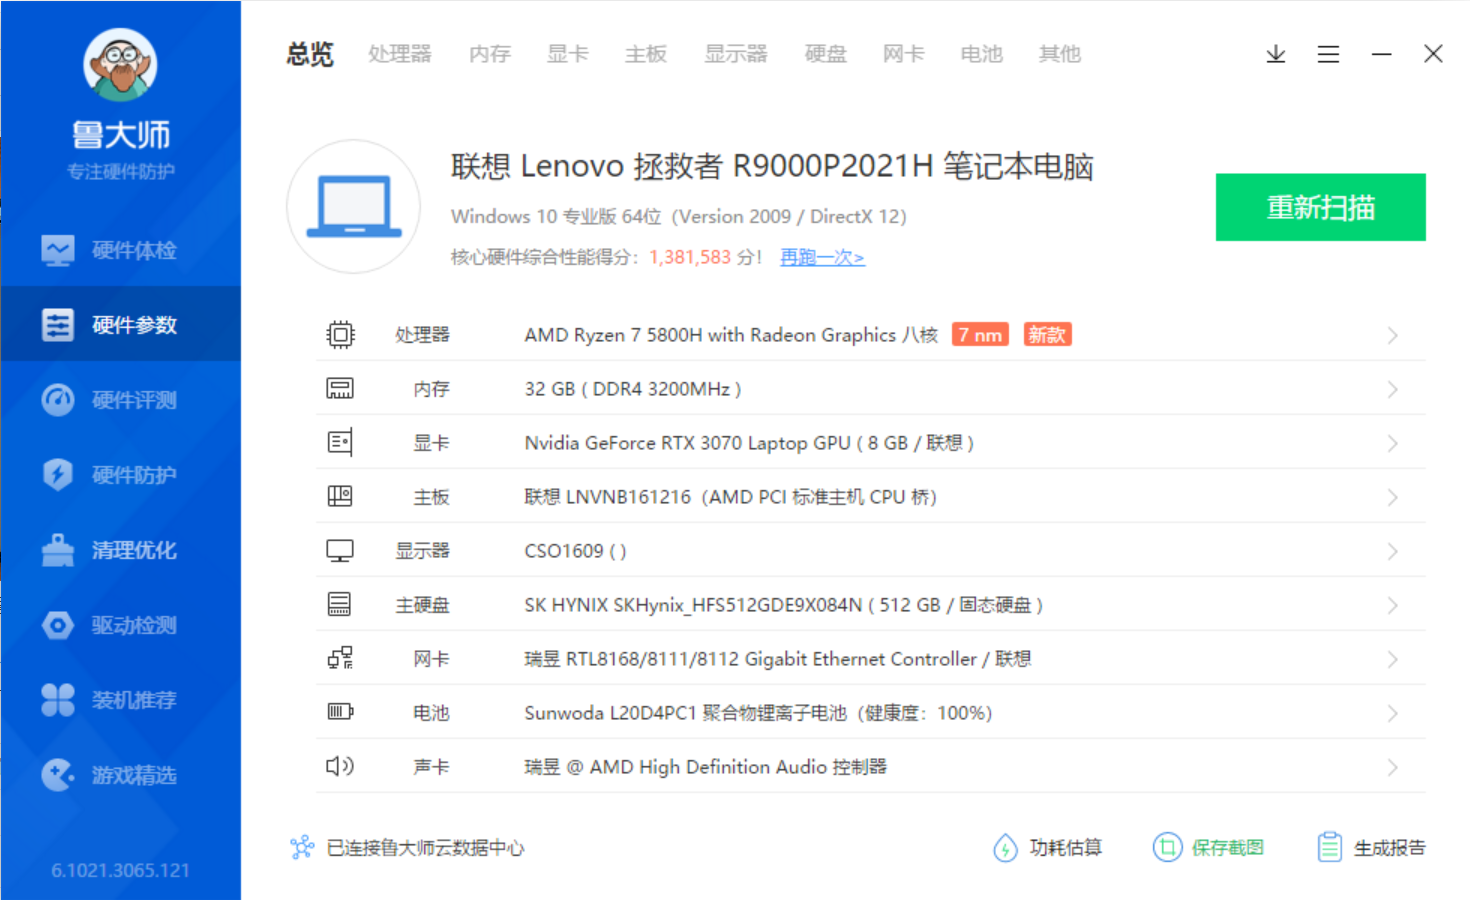Expand the 主硬盘 row chevron
Image resolution: width=1470 pixels, height=900 pixels.
1392,605
